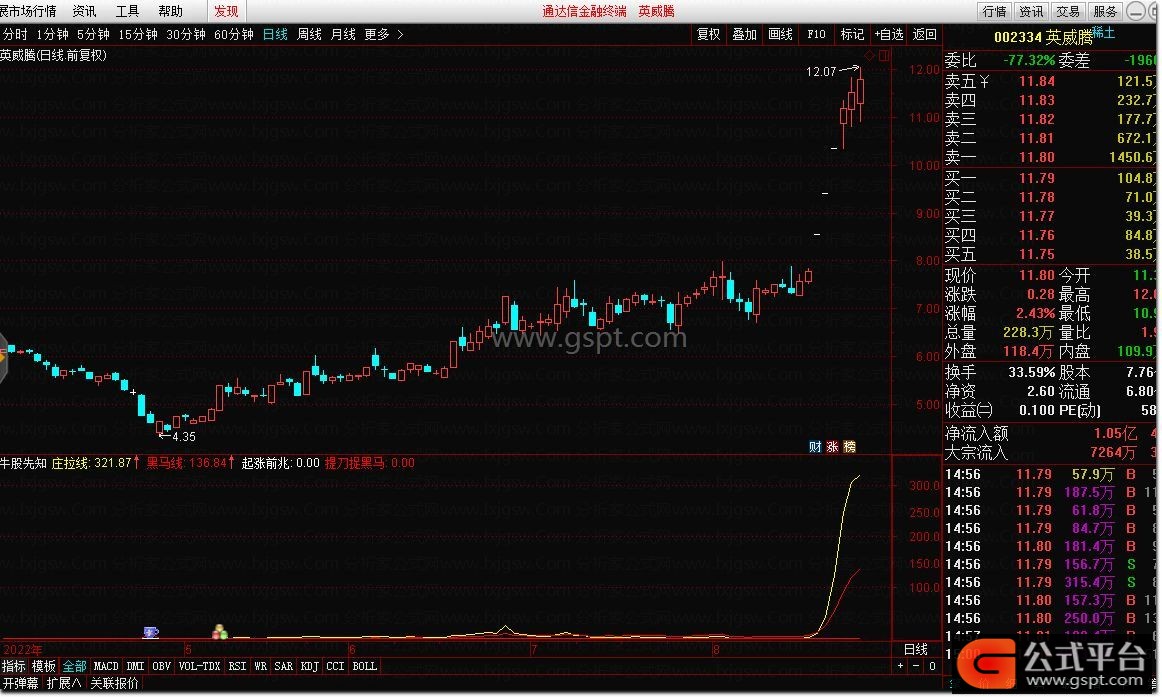Open the 更多 timeframe dropdown
1162x697 pixels.
point(383,34)
